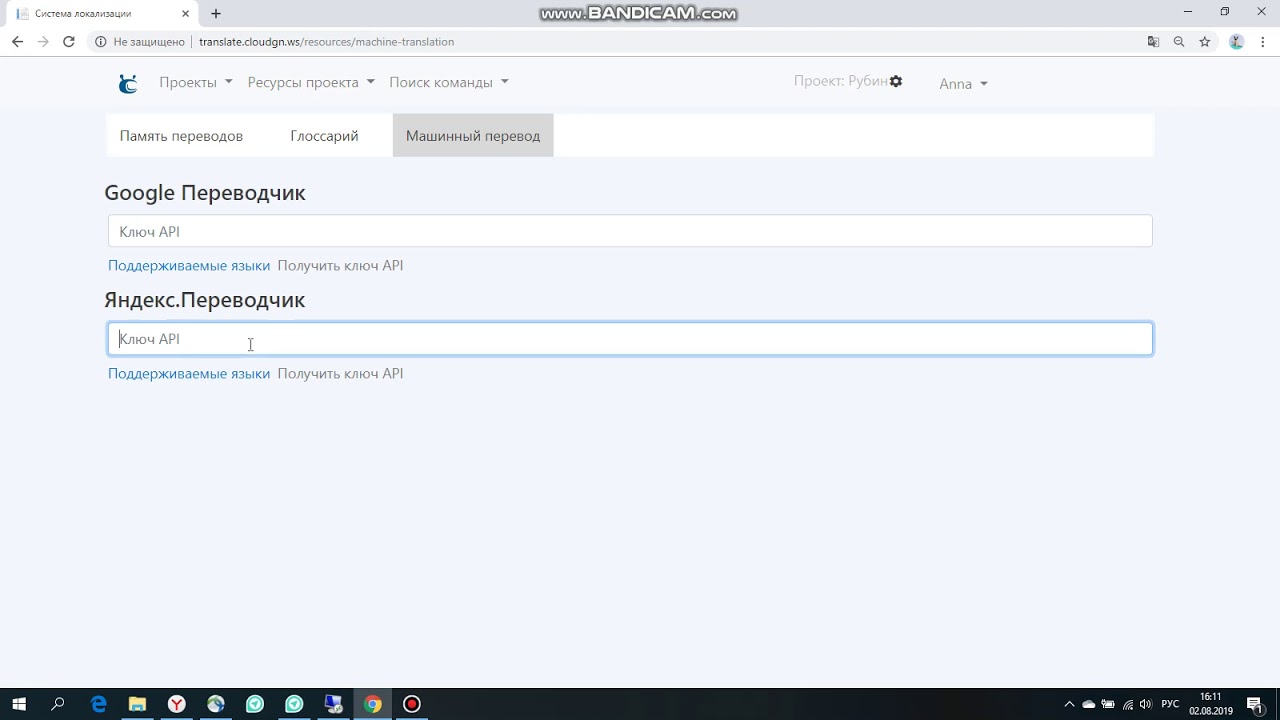
Task: Open Google Translate page icon in address bar
Action: pos(1153,42)
